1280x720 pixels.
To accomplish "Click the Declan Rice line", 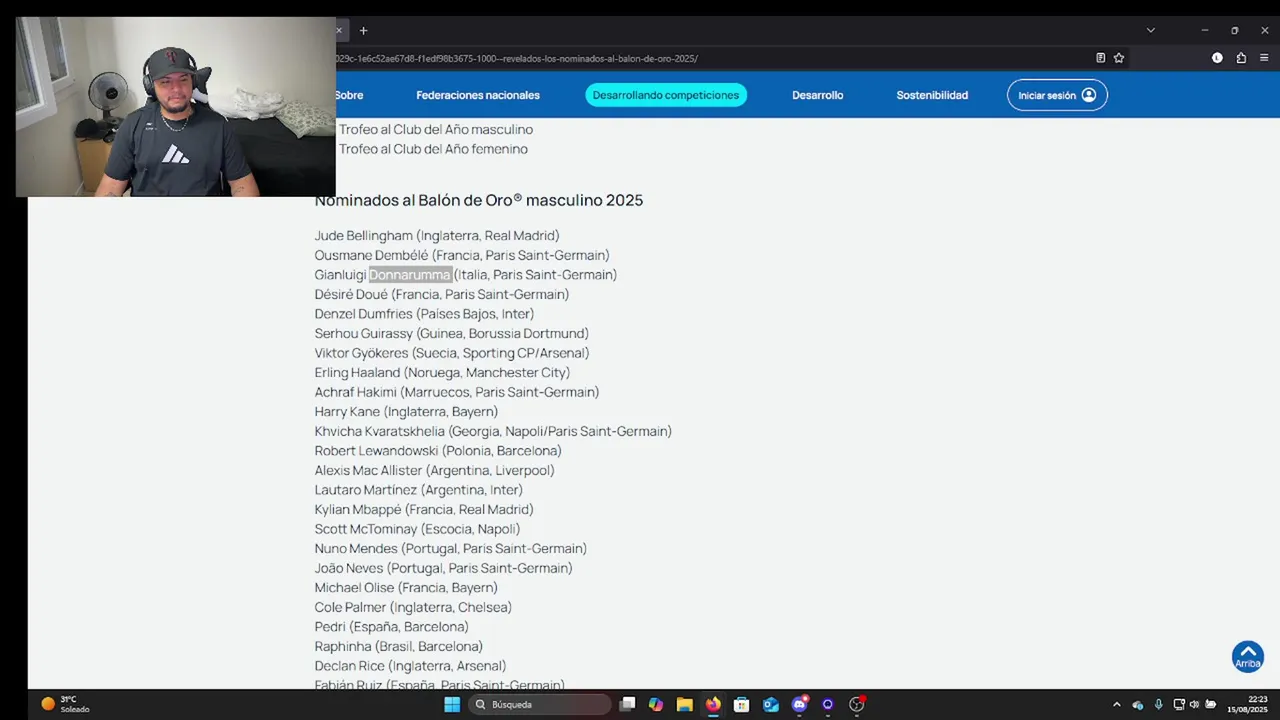I will pyautogui.click(x=410, y=666).
